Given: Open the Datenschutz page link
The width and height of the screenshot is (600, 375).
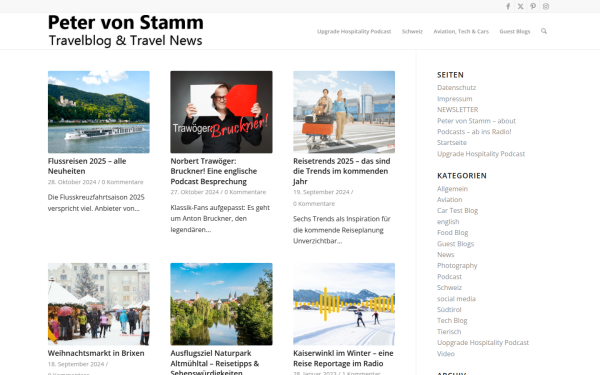Looking at the screenshot, I should point(457,88).
